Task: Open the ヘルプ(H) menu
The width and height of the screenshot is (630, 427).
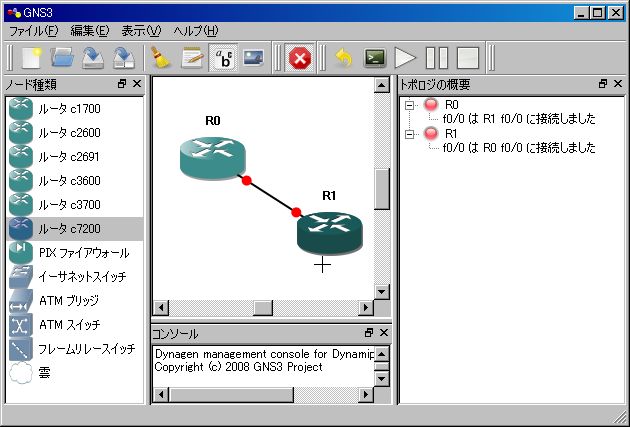Action: [196, 31]
